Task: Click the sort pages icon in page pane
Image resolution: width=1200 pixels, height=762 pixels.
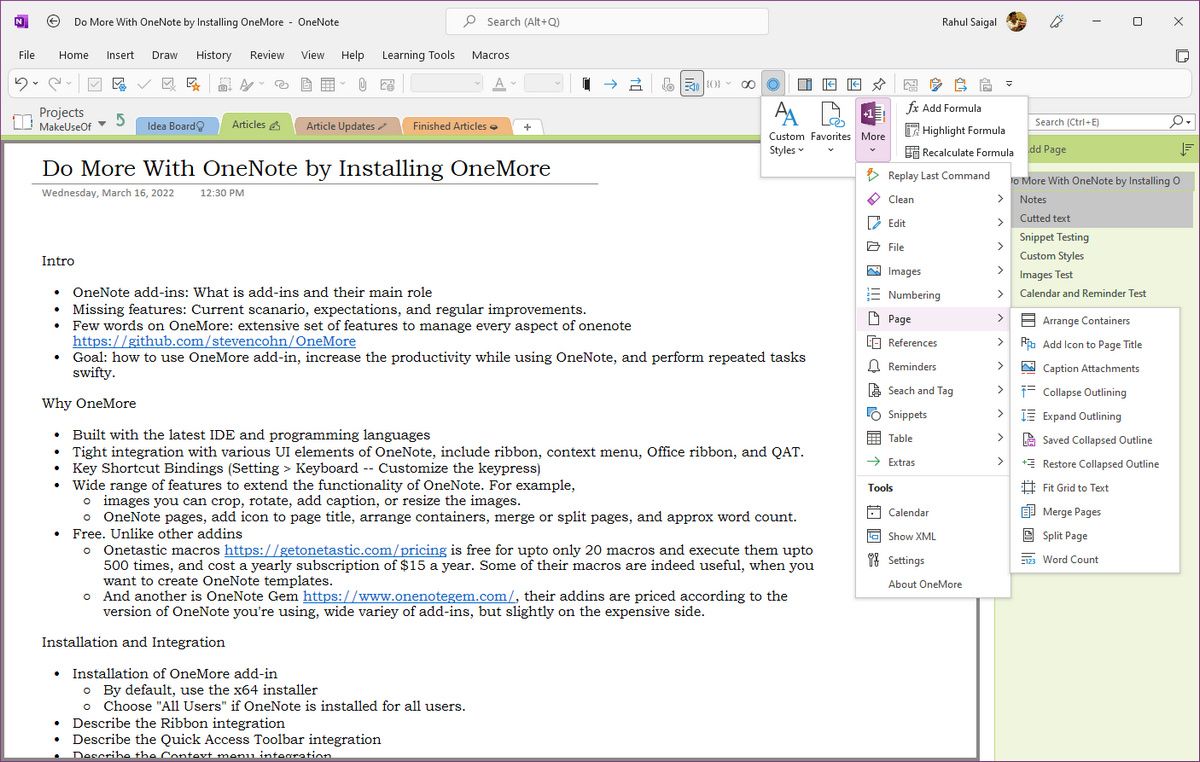Action: coord(1187,149)
